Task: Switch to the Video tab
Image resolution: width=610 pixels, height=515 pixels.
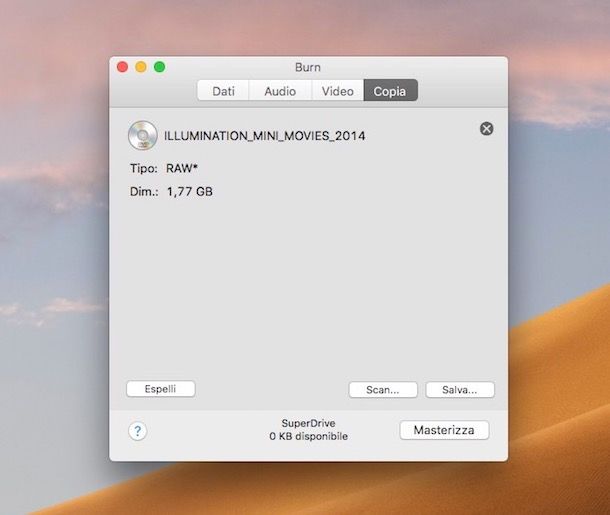Action: coord(338,91)
